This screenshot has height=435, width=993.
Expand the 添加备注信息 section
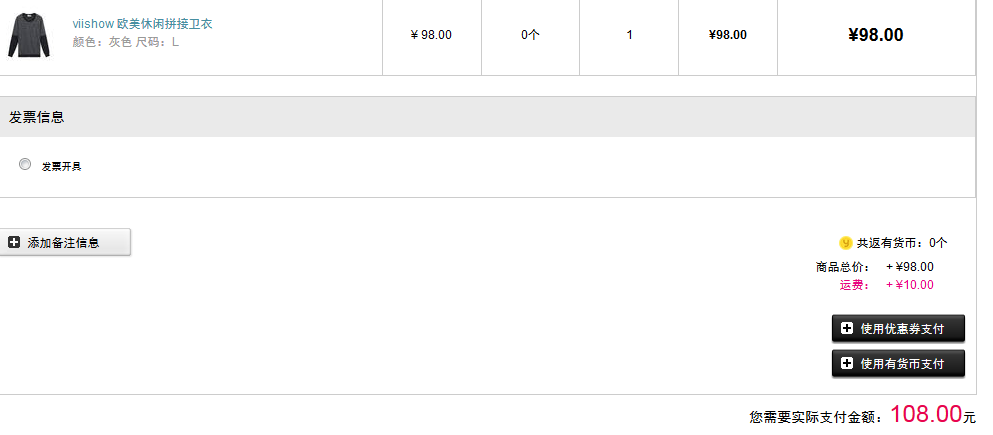click(65, 242)
